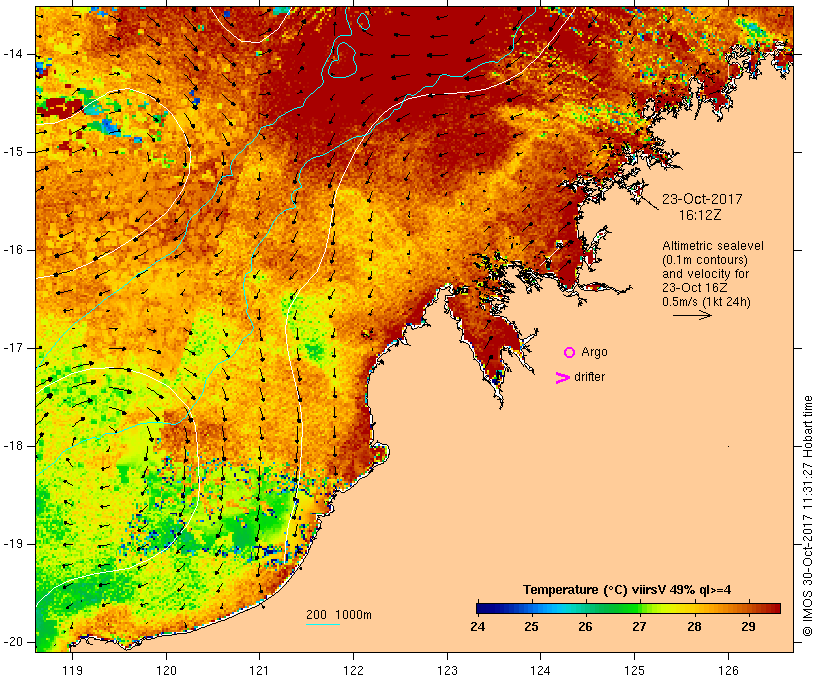Click the longitude axis label '121'
820x680 pixels.
point(259,670)
